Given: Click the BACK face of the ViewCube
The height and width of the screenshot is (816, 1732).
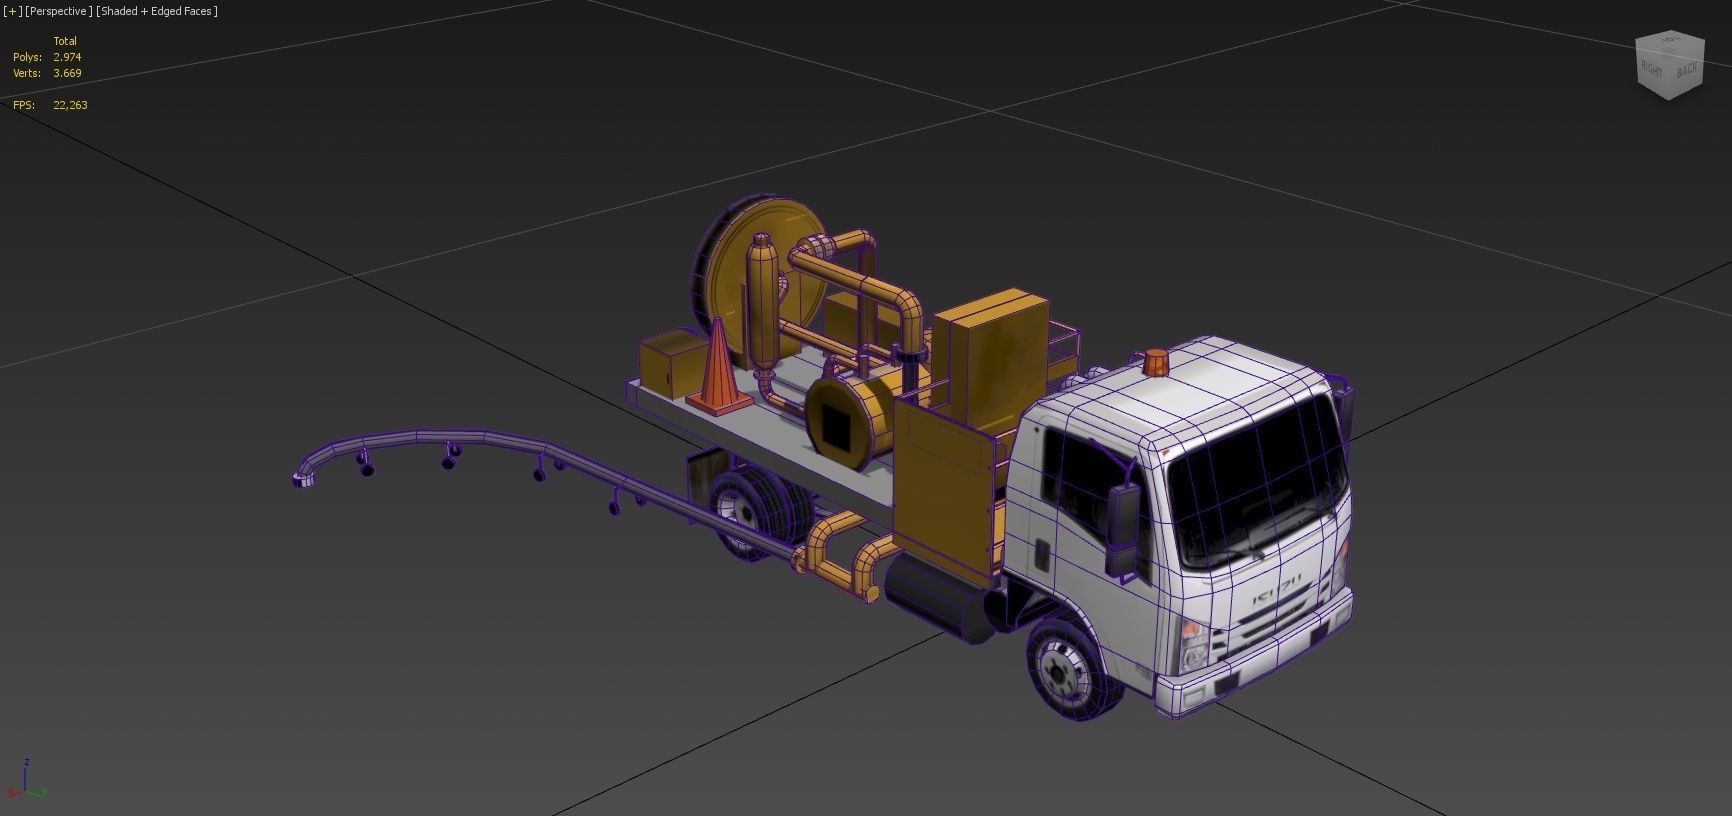Looking at the screenshot, I should click(x=1686, y=70).
